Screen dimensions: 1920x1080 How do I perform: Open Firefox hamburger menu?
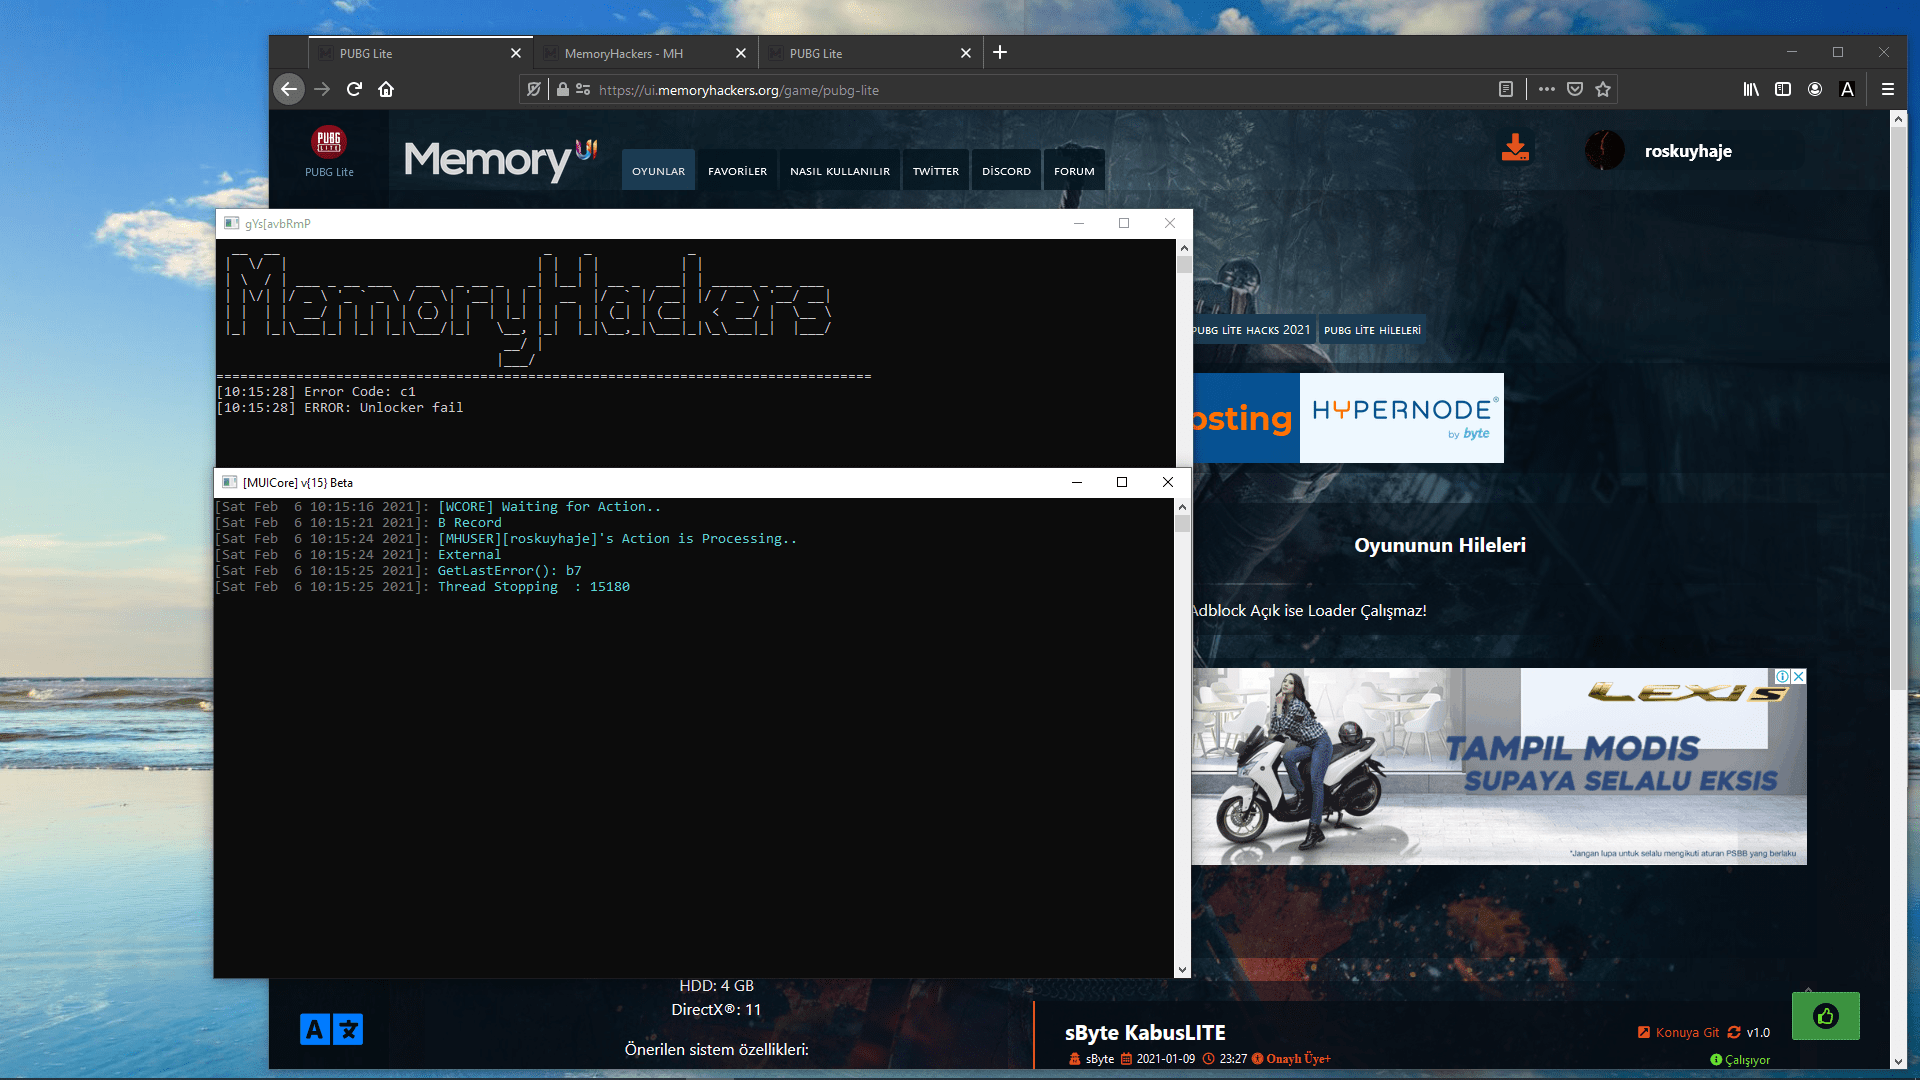pyautogui.click(x=1888, y=89)
